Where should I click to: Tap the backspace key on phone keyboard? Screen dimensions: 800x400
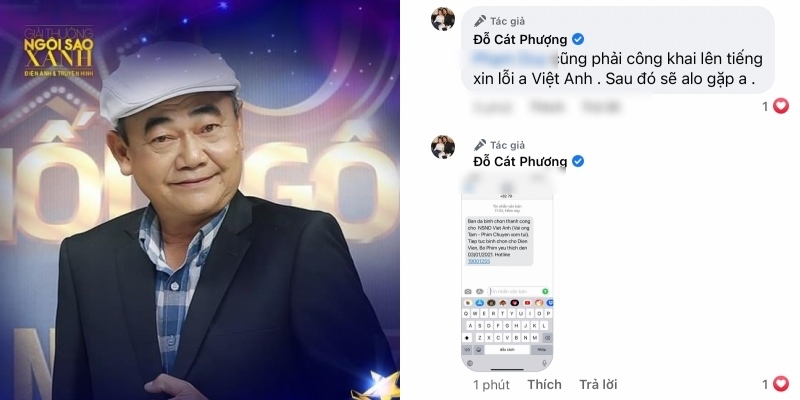click(x=547, y=338)
